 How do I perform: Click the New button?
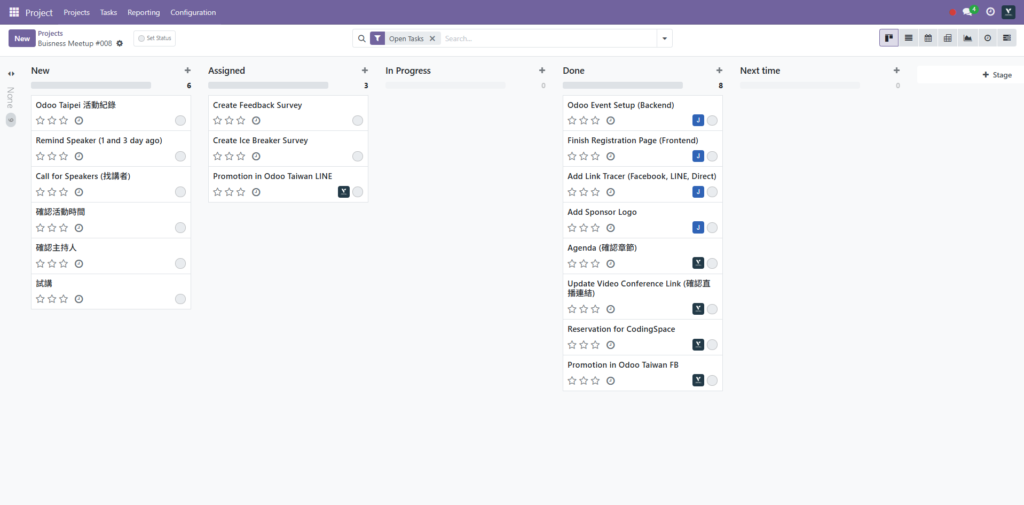tap(21, 38)
